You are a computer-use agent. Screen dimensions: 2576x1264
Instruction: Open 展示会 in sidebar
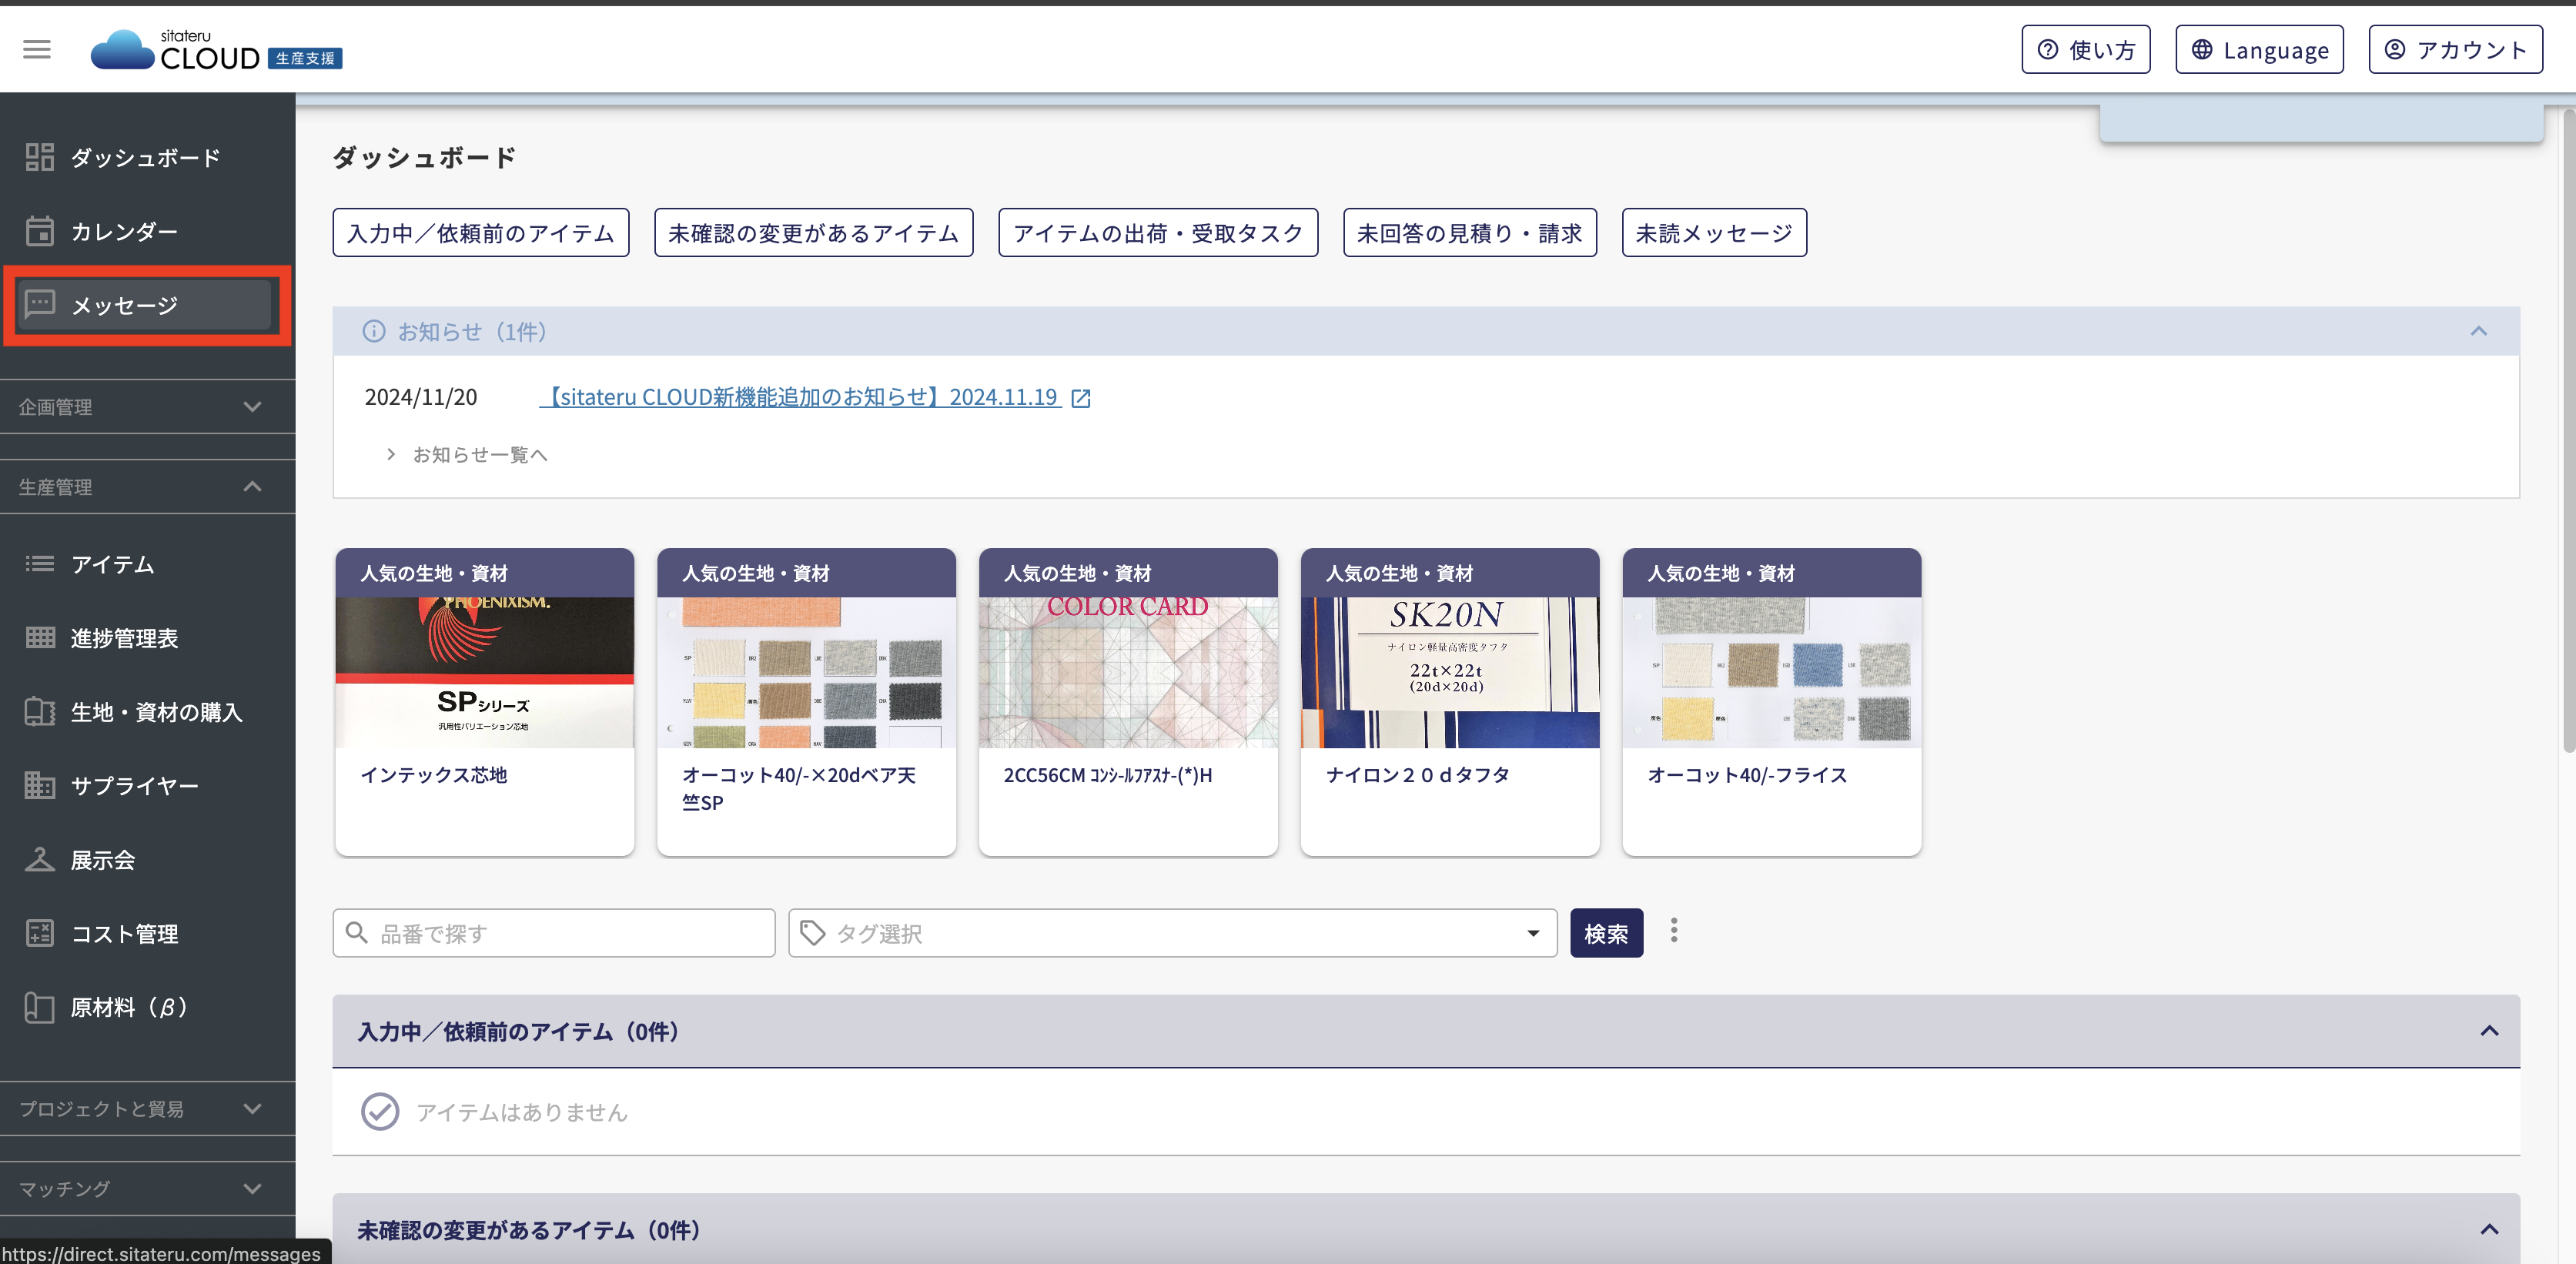click(147, 860)
